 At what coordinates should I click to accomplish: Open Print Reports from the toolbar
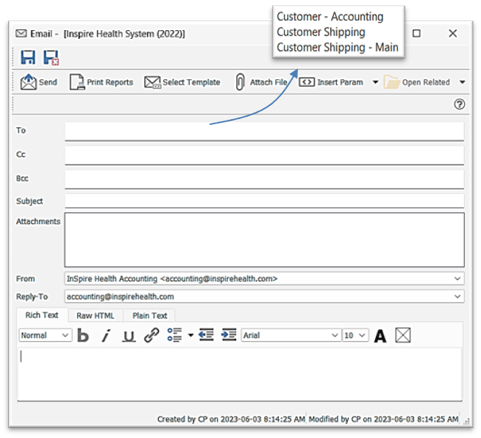pos(101,82)
